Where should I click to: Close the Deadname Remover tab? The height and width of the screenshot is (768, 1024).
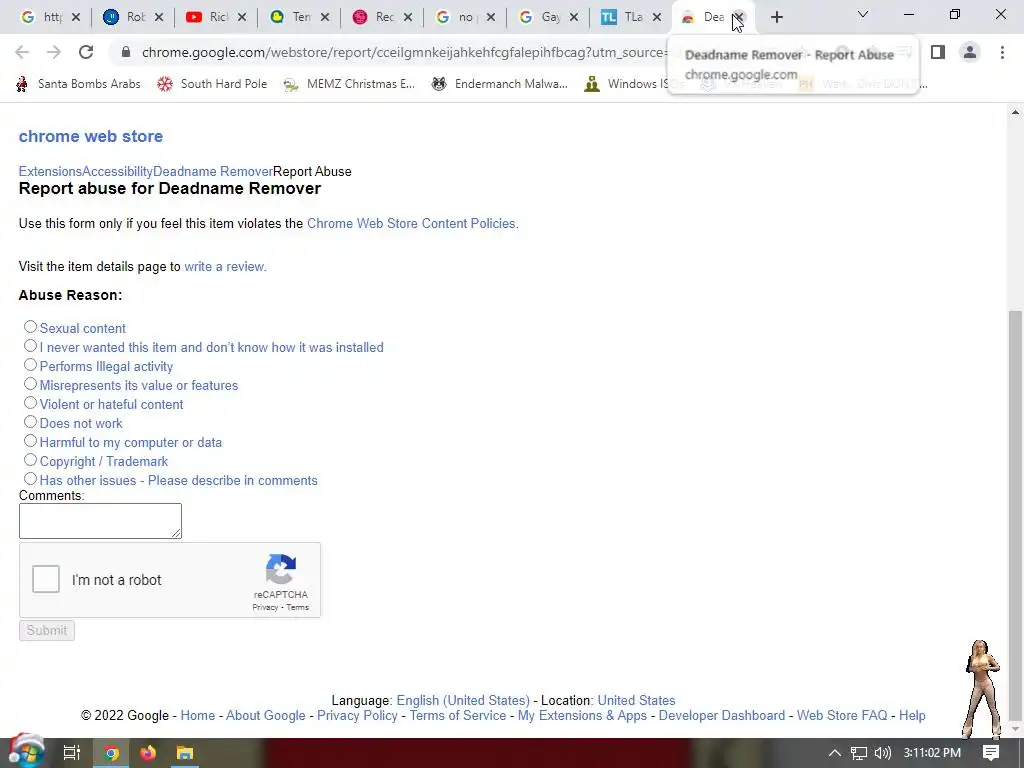pyautogui.click(x=739, y=18)
